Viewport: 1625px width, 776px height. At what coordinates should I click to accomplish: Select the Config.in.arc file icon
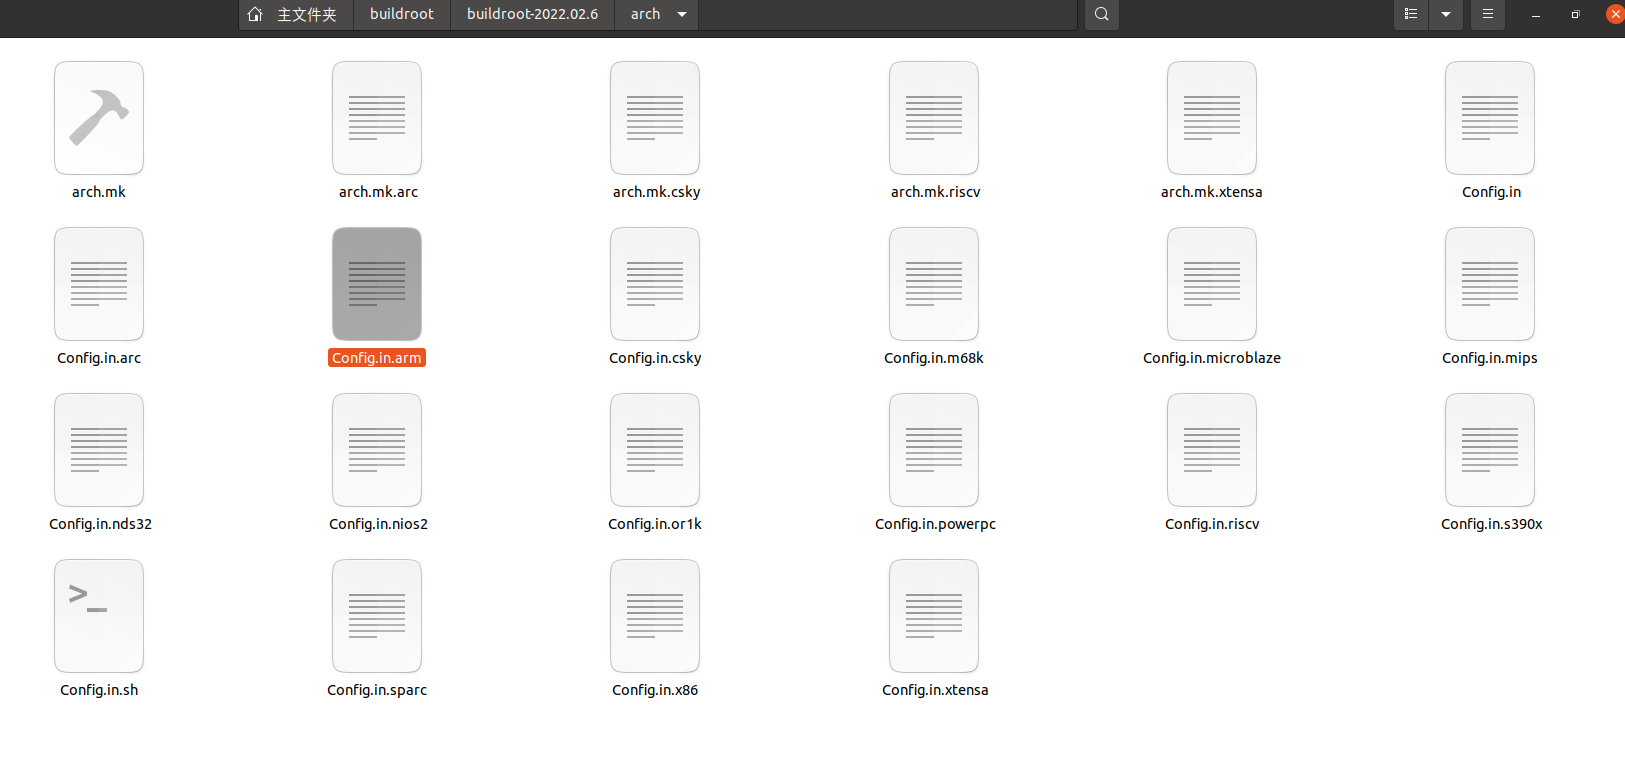click(99, 284)
